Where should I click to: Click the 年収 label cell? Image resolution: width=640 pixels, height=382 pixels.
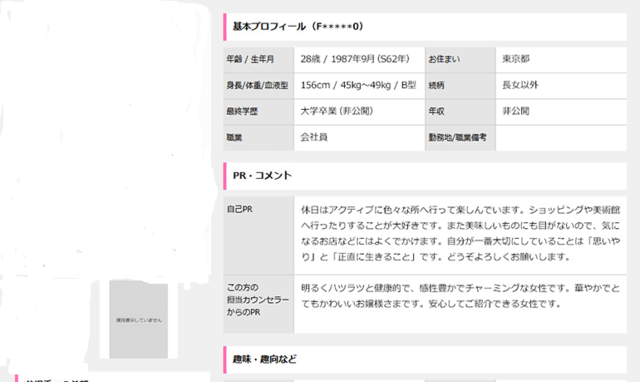[x=460, y=112]
